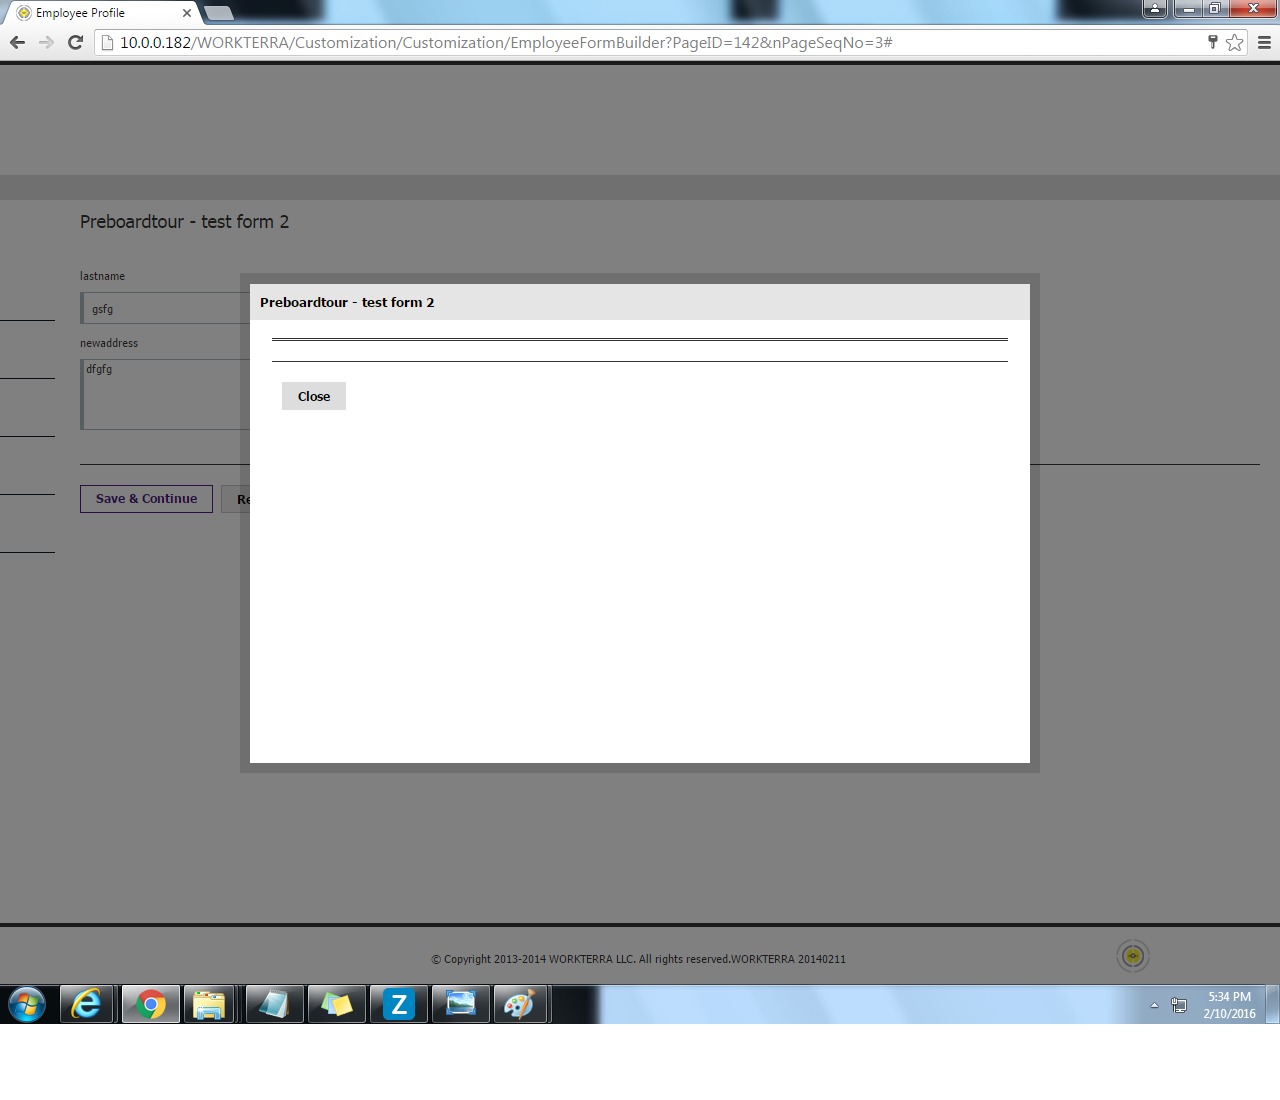Click the yellow circular footer icon

(1132, 956)
